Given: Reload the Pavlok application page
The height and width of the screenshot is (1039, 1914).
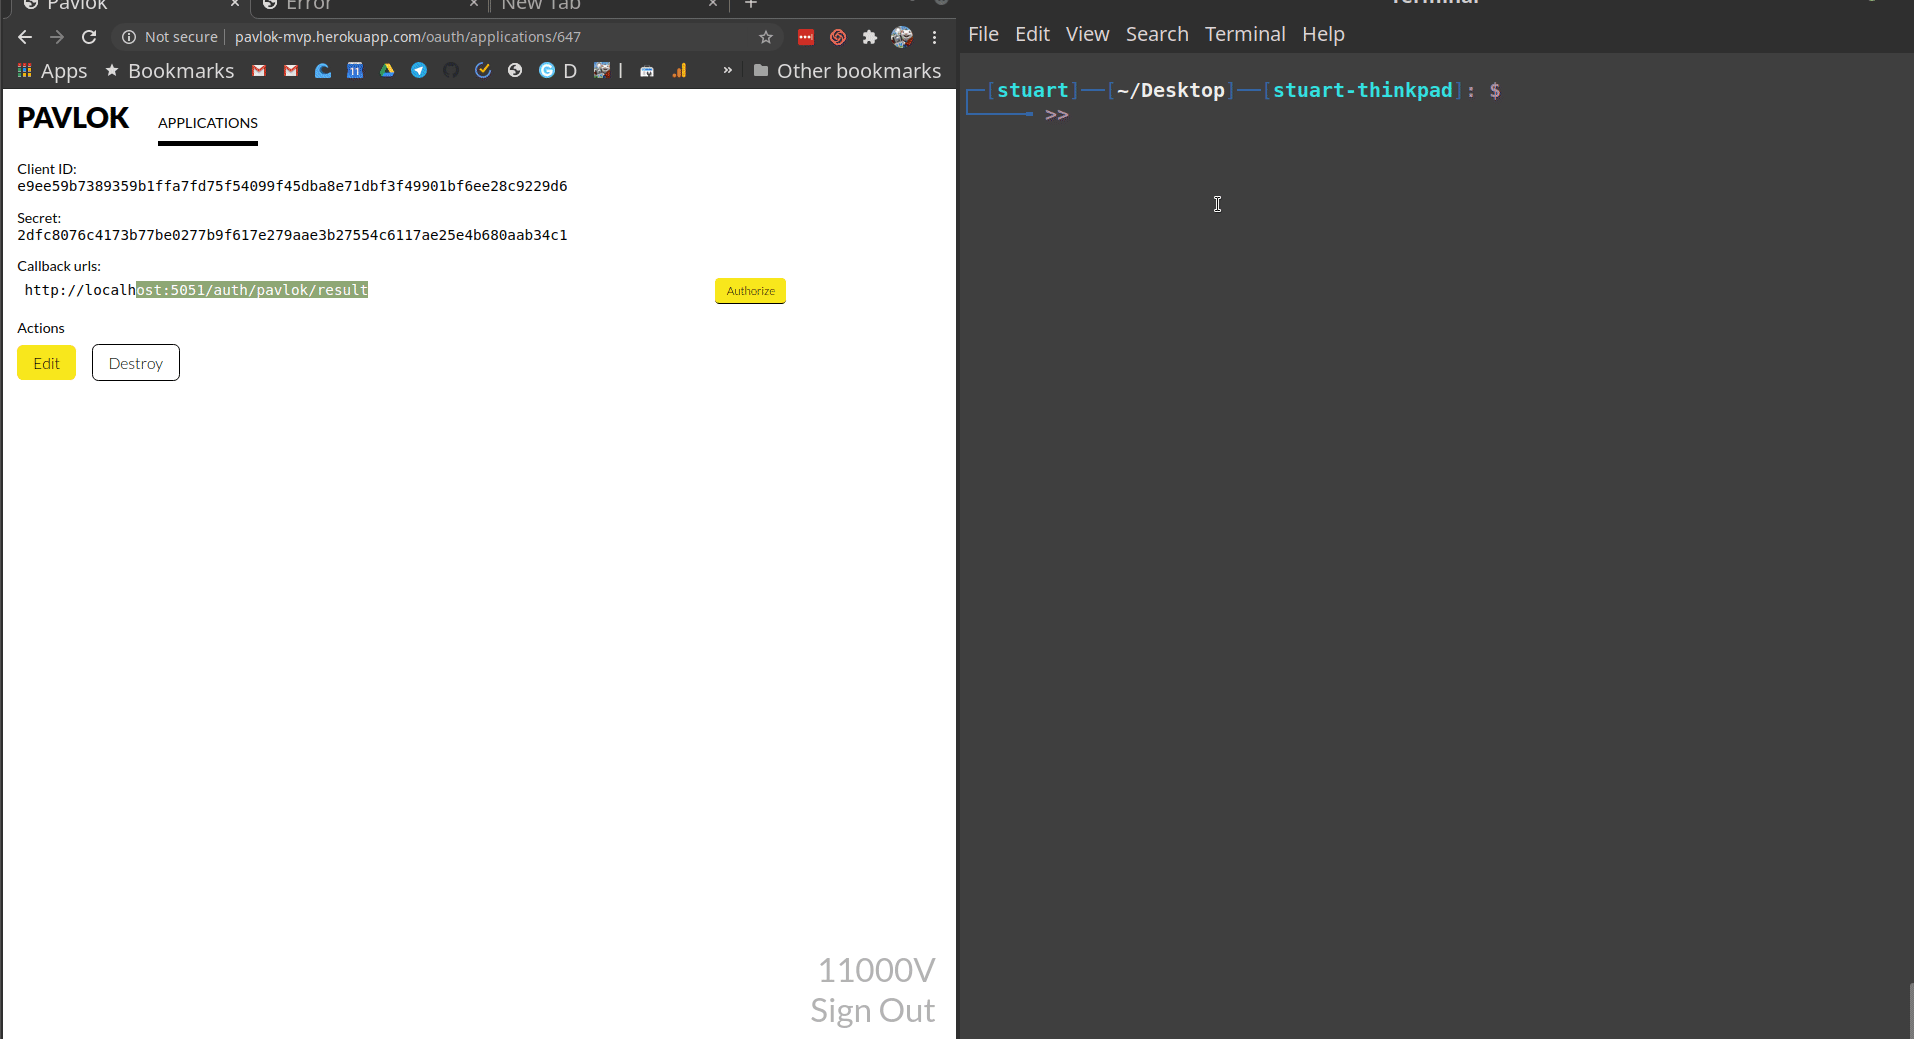Looking at the screenshot, I should click(89, 37).
